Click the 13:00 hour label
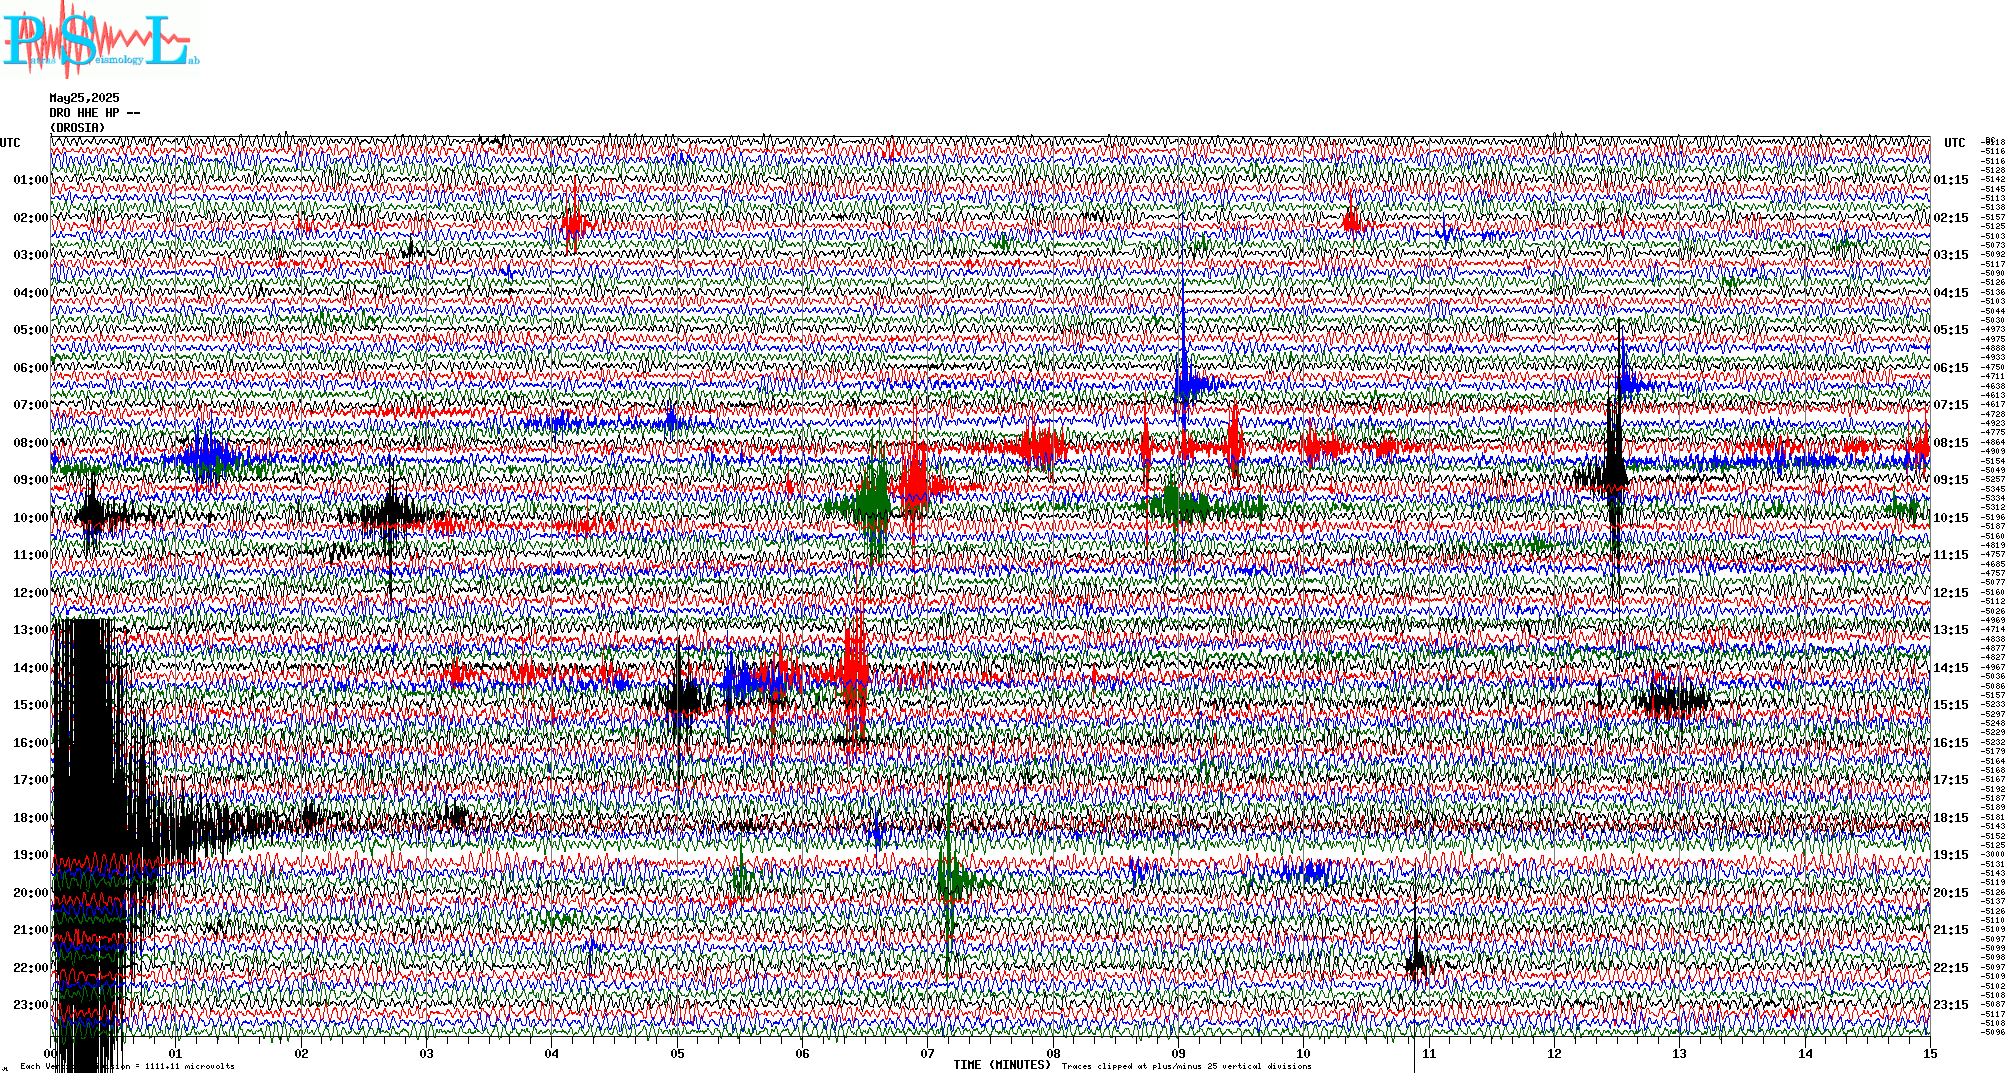The height and width of the screenshot is (1080, 2010). [x=31, y=630]
